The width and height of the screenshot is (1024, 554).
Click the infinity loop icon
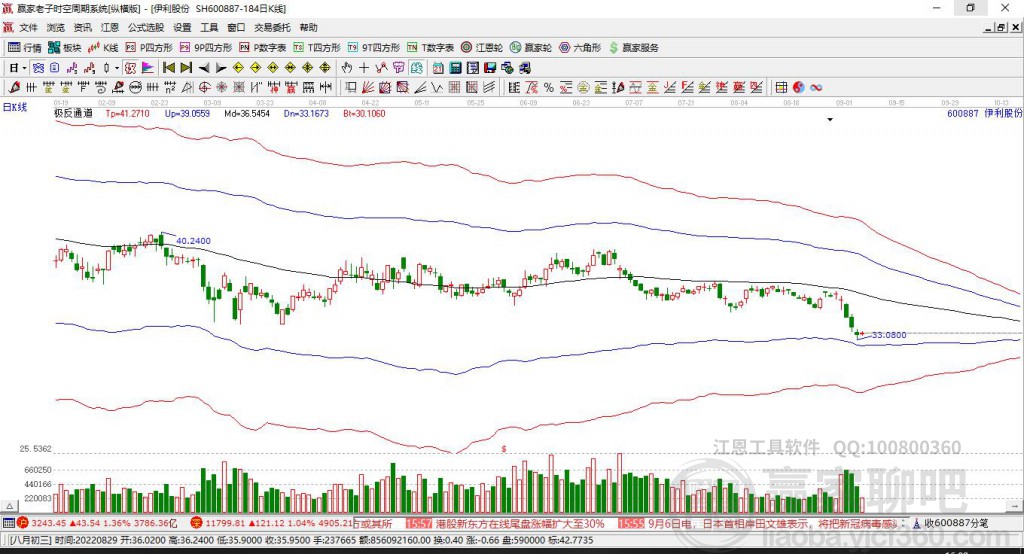[816, 88]
